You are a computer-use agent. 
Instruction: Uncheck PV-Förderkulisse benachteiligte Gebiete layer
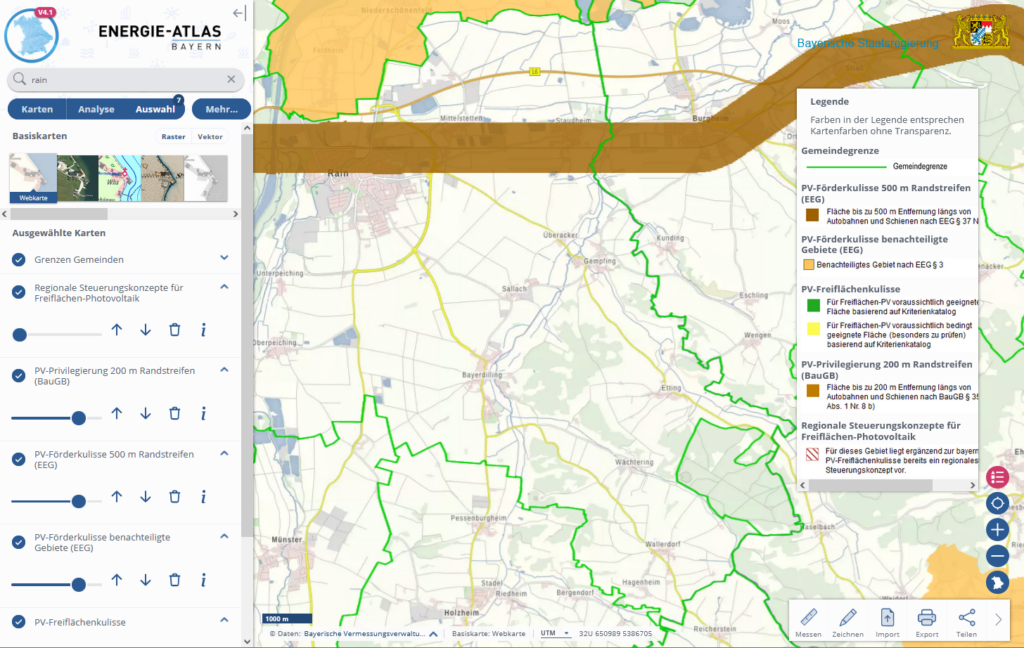coord(18,542)
